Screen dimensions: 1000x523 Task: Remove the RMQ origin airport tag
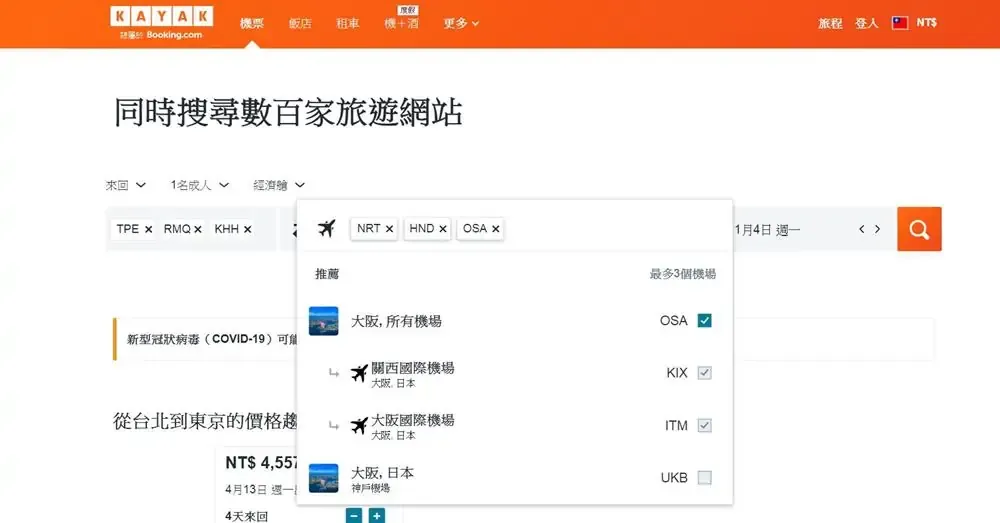tap(198, 230)
